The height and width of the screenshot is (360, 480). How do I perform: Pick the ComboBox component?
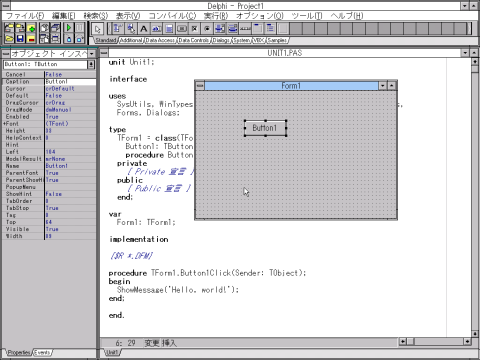(x=232, y=29)
